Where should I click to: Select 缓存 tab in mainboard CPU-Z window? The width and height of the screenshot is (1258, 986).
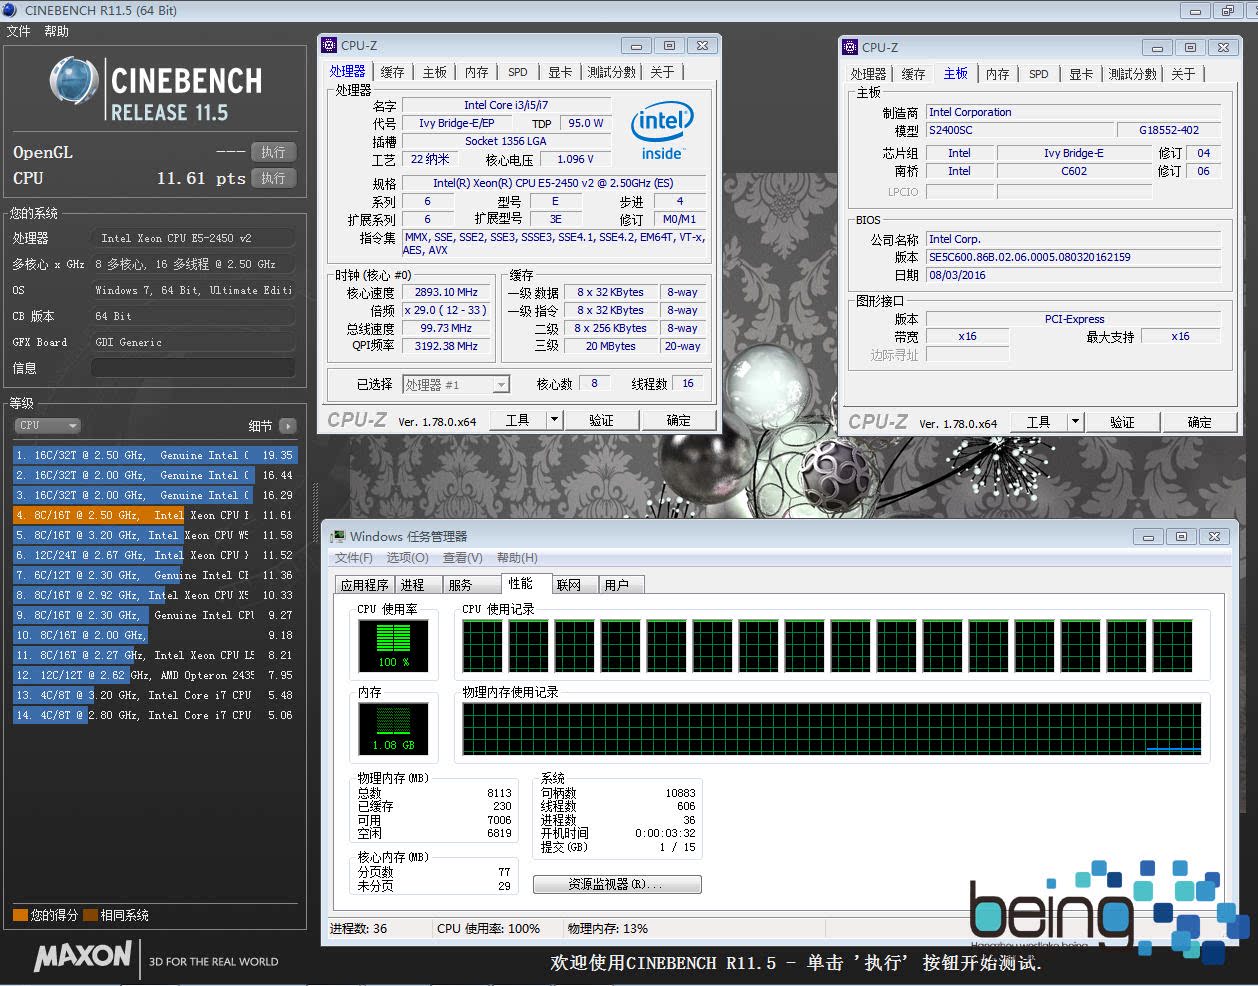click(914, 74)
